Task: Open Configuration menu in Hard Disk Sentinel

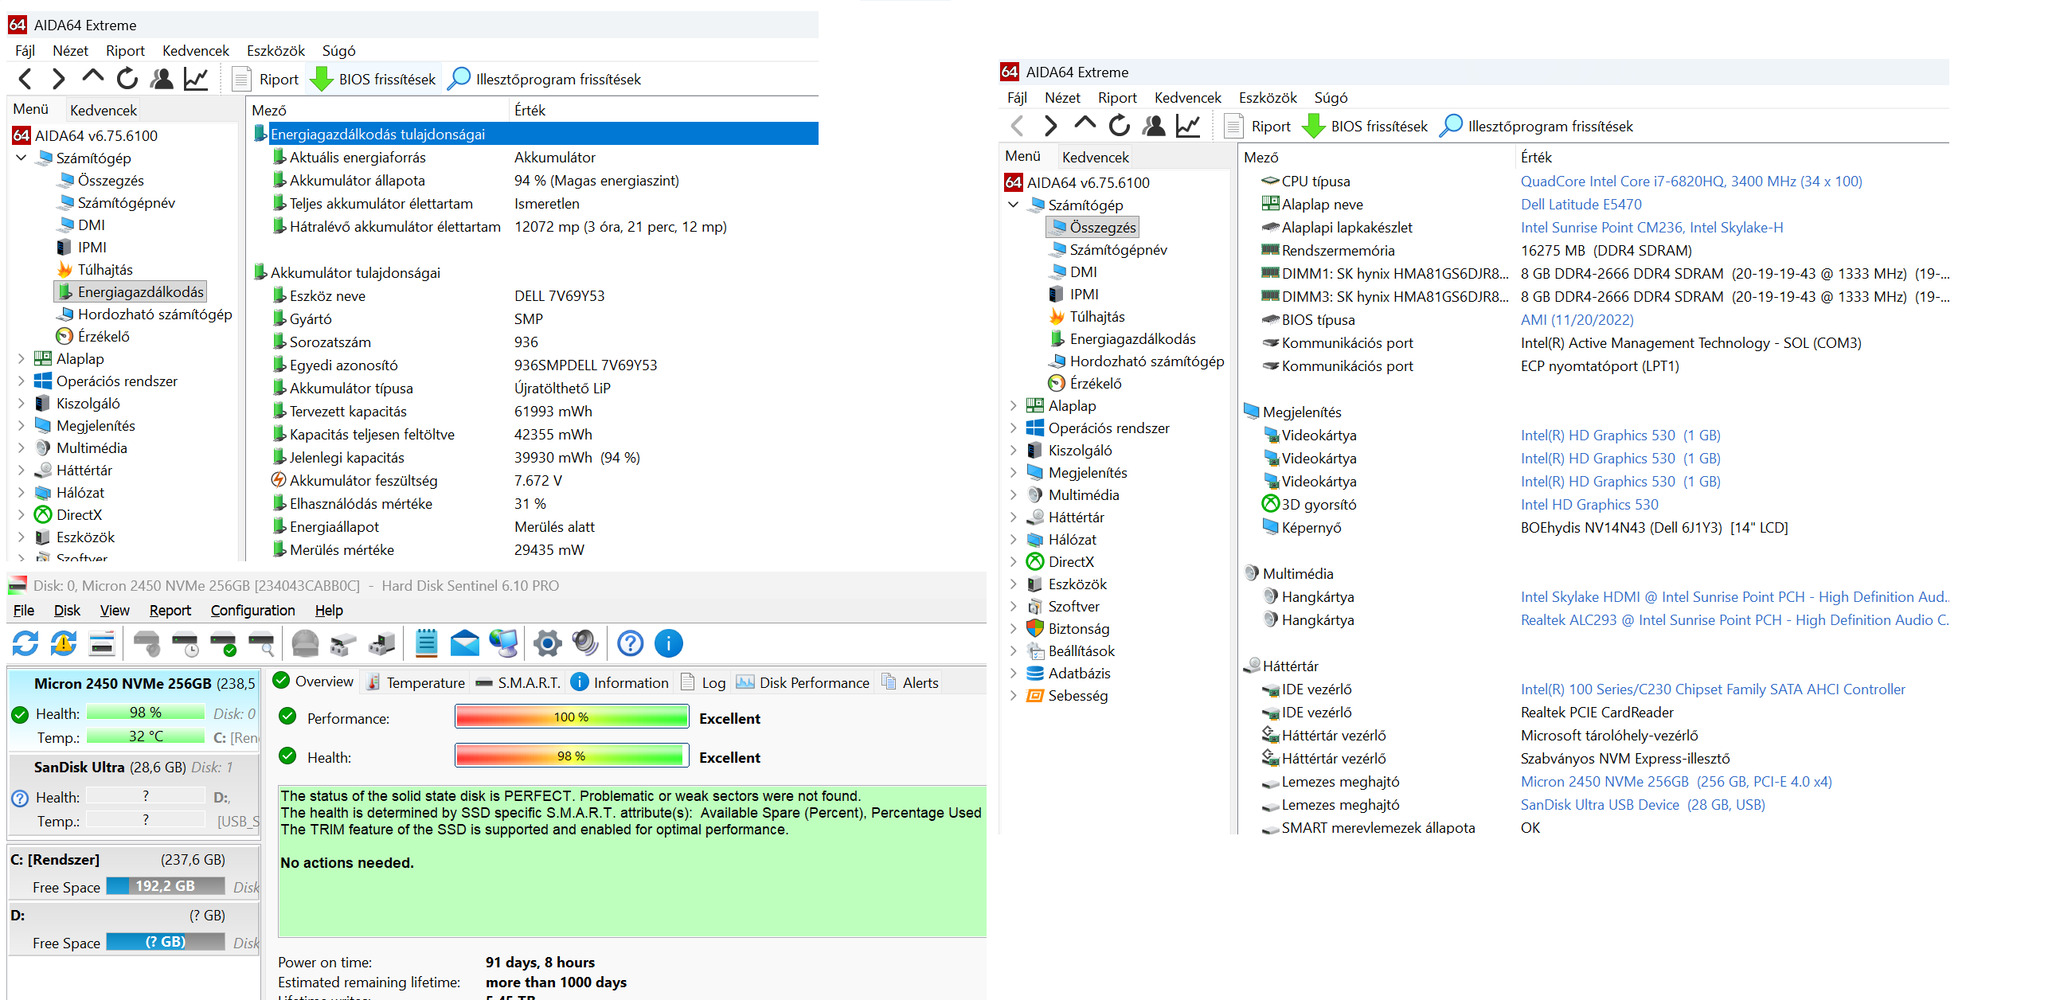Action: [253, 610]
